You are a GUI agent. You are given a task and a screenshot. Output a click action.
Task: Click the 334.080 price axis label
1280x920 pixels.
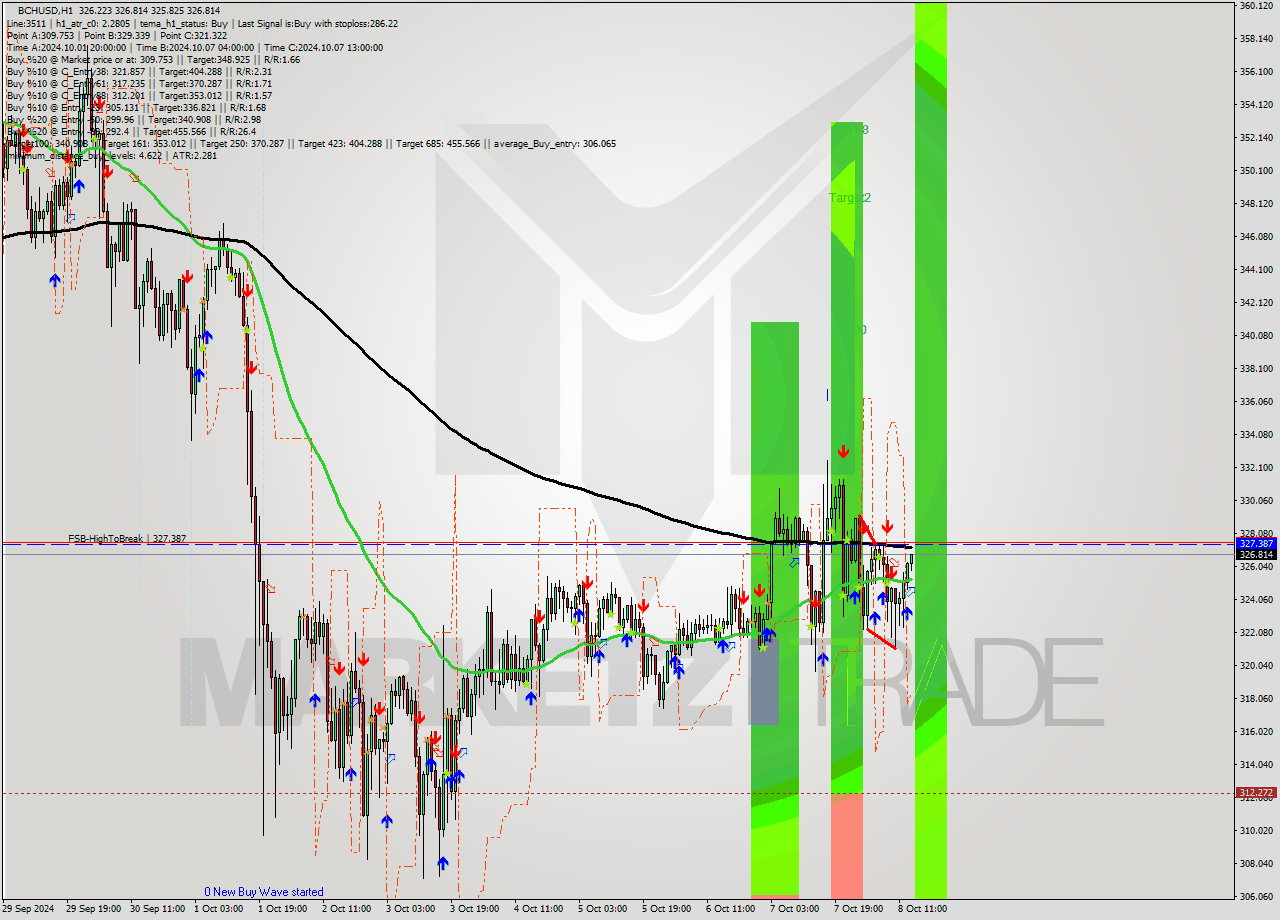(1255, 435)
